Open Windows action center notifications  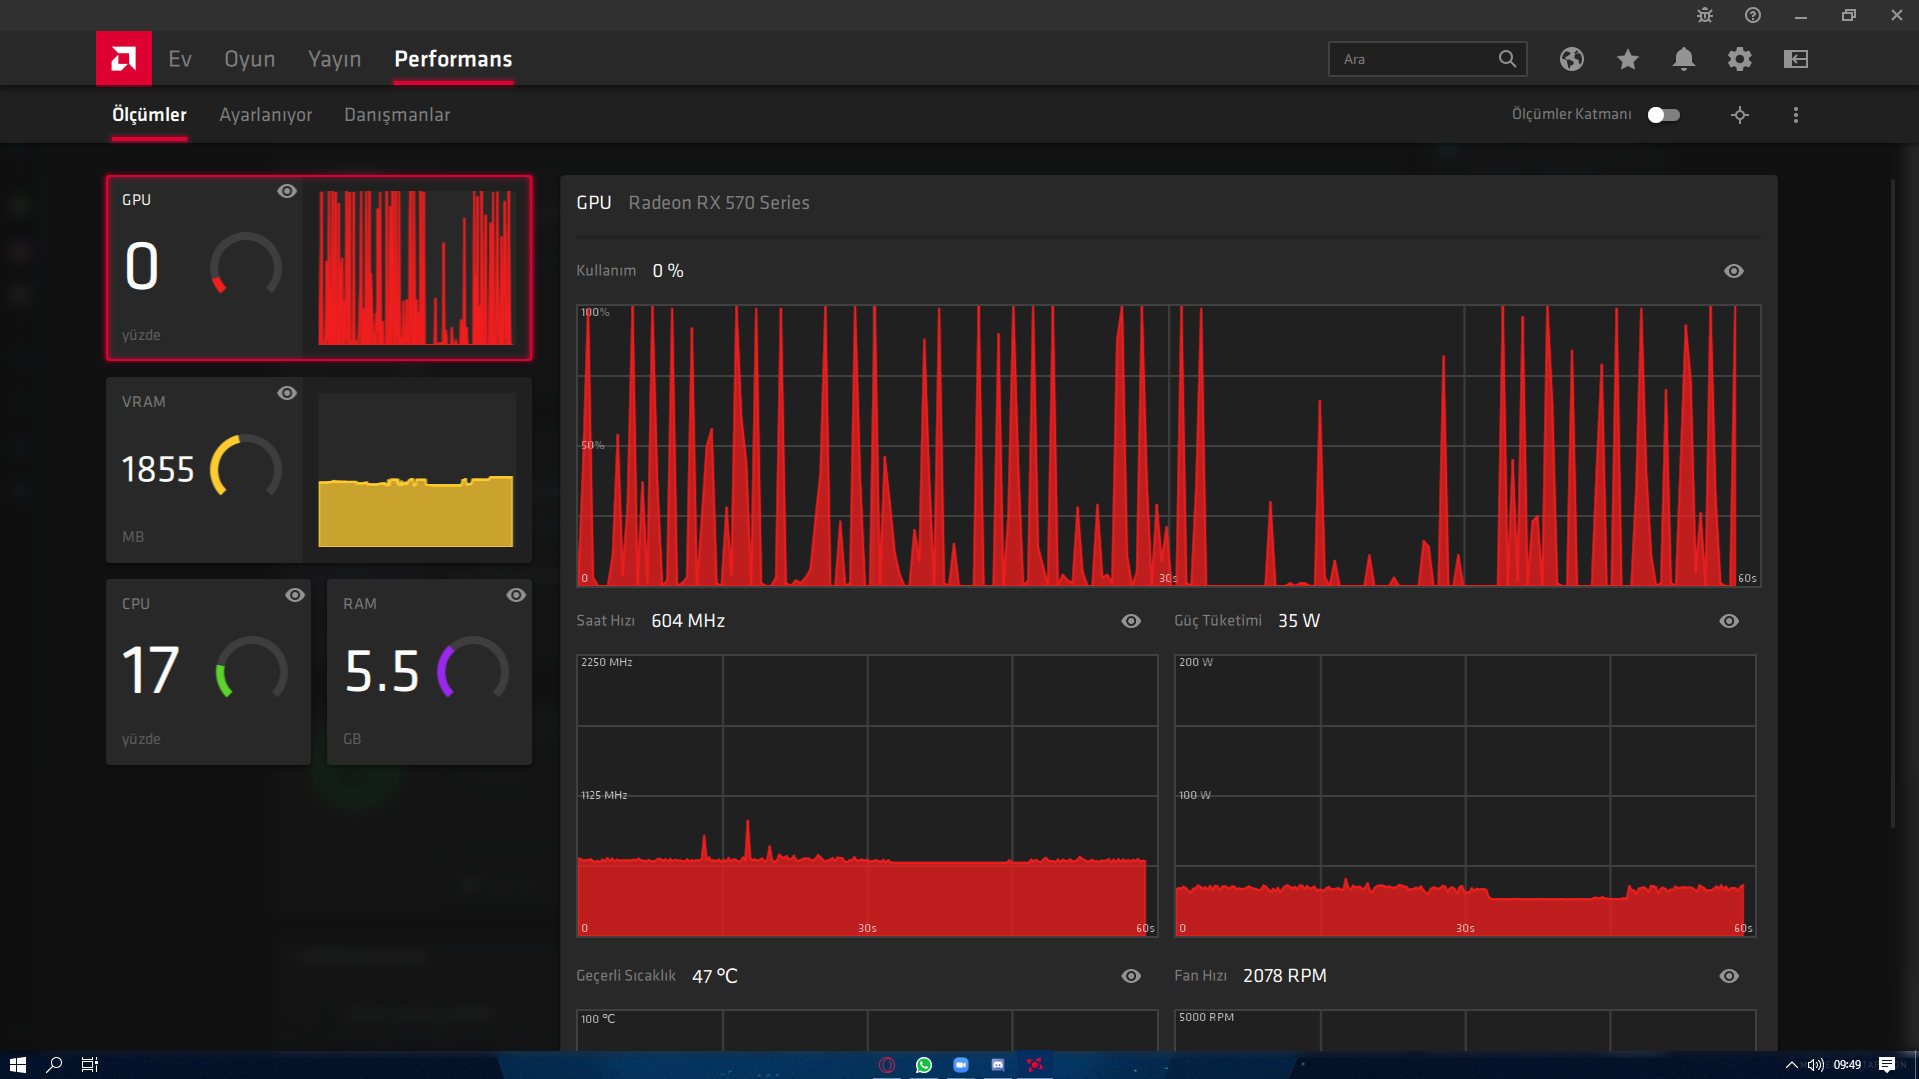(x=1887, y=1065)
